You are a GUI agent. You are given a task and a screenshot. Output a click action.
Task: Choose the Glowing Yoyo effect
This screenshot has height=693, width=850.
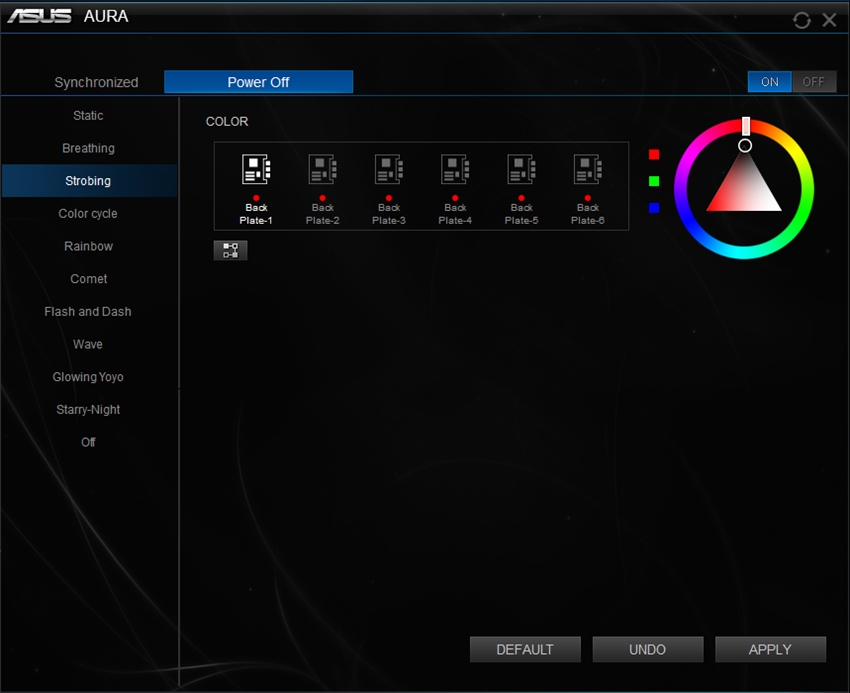coord(88,377)
